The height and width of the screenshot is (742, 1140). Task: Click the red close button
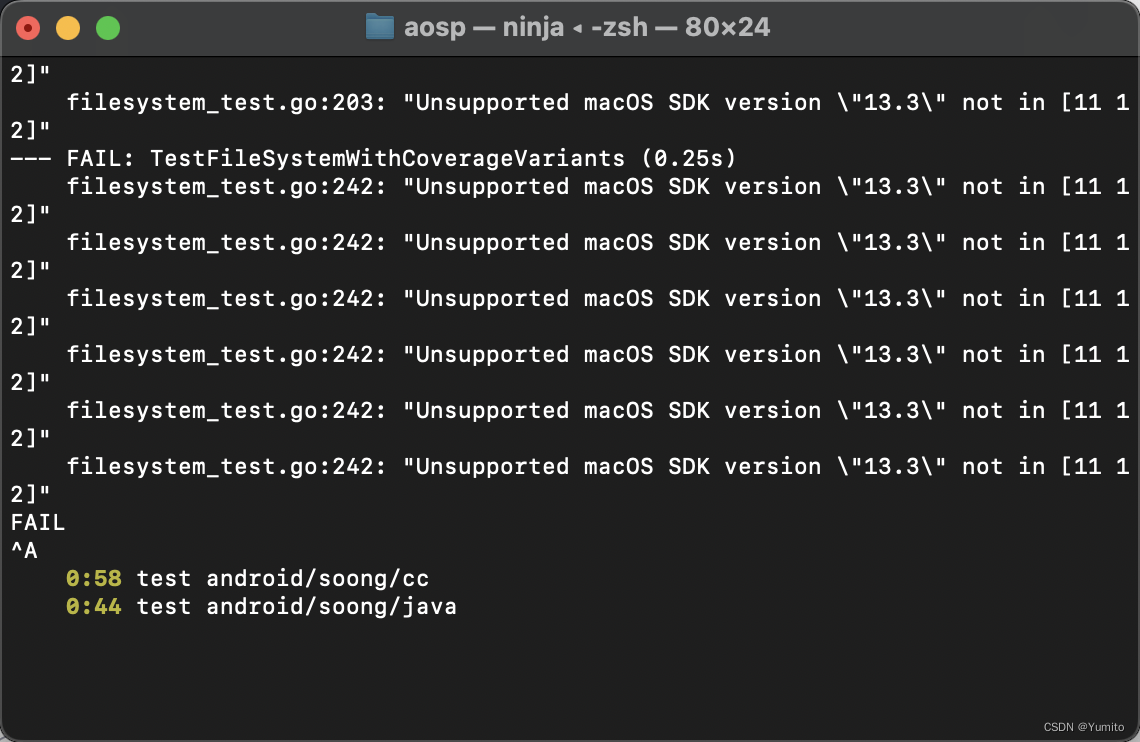28,27
